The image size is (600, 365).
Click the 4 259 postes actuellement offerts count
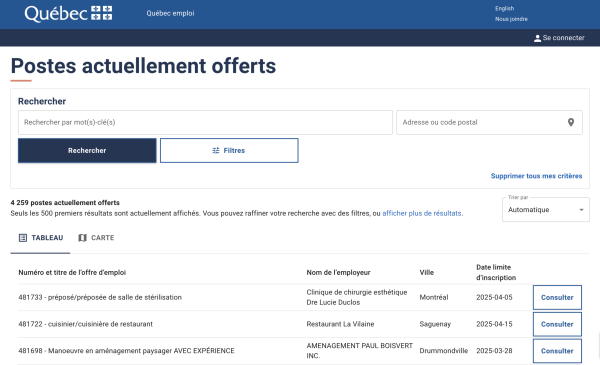(65, 203)
